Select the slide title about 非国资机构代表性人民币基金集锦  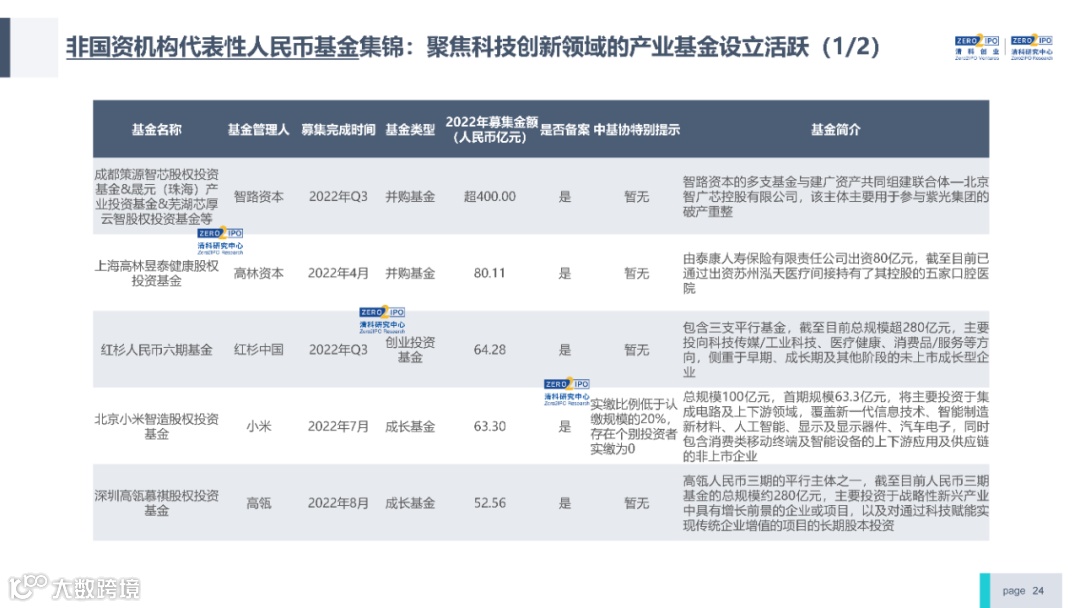click(473, 47)
